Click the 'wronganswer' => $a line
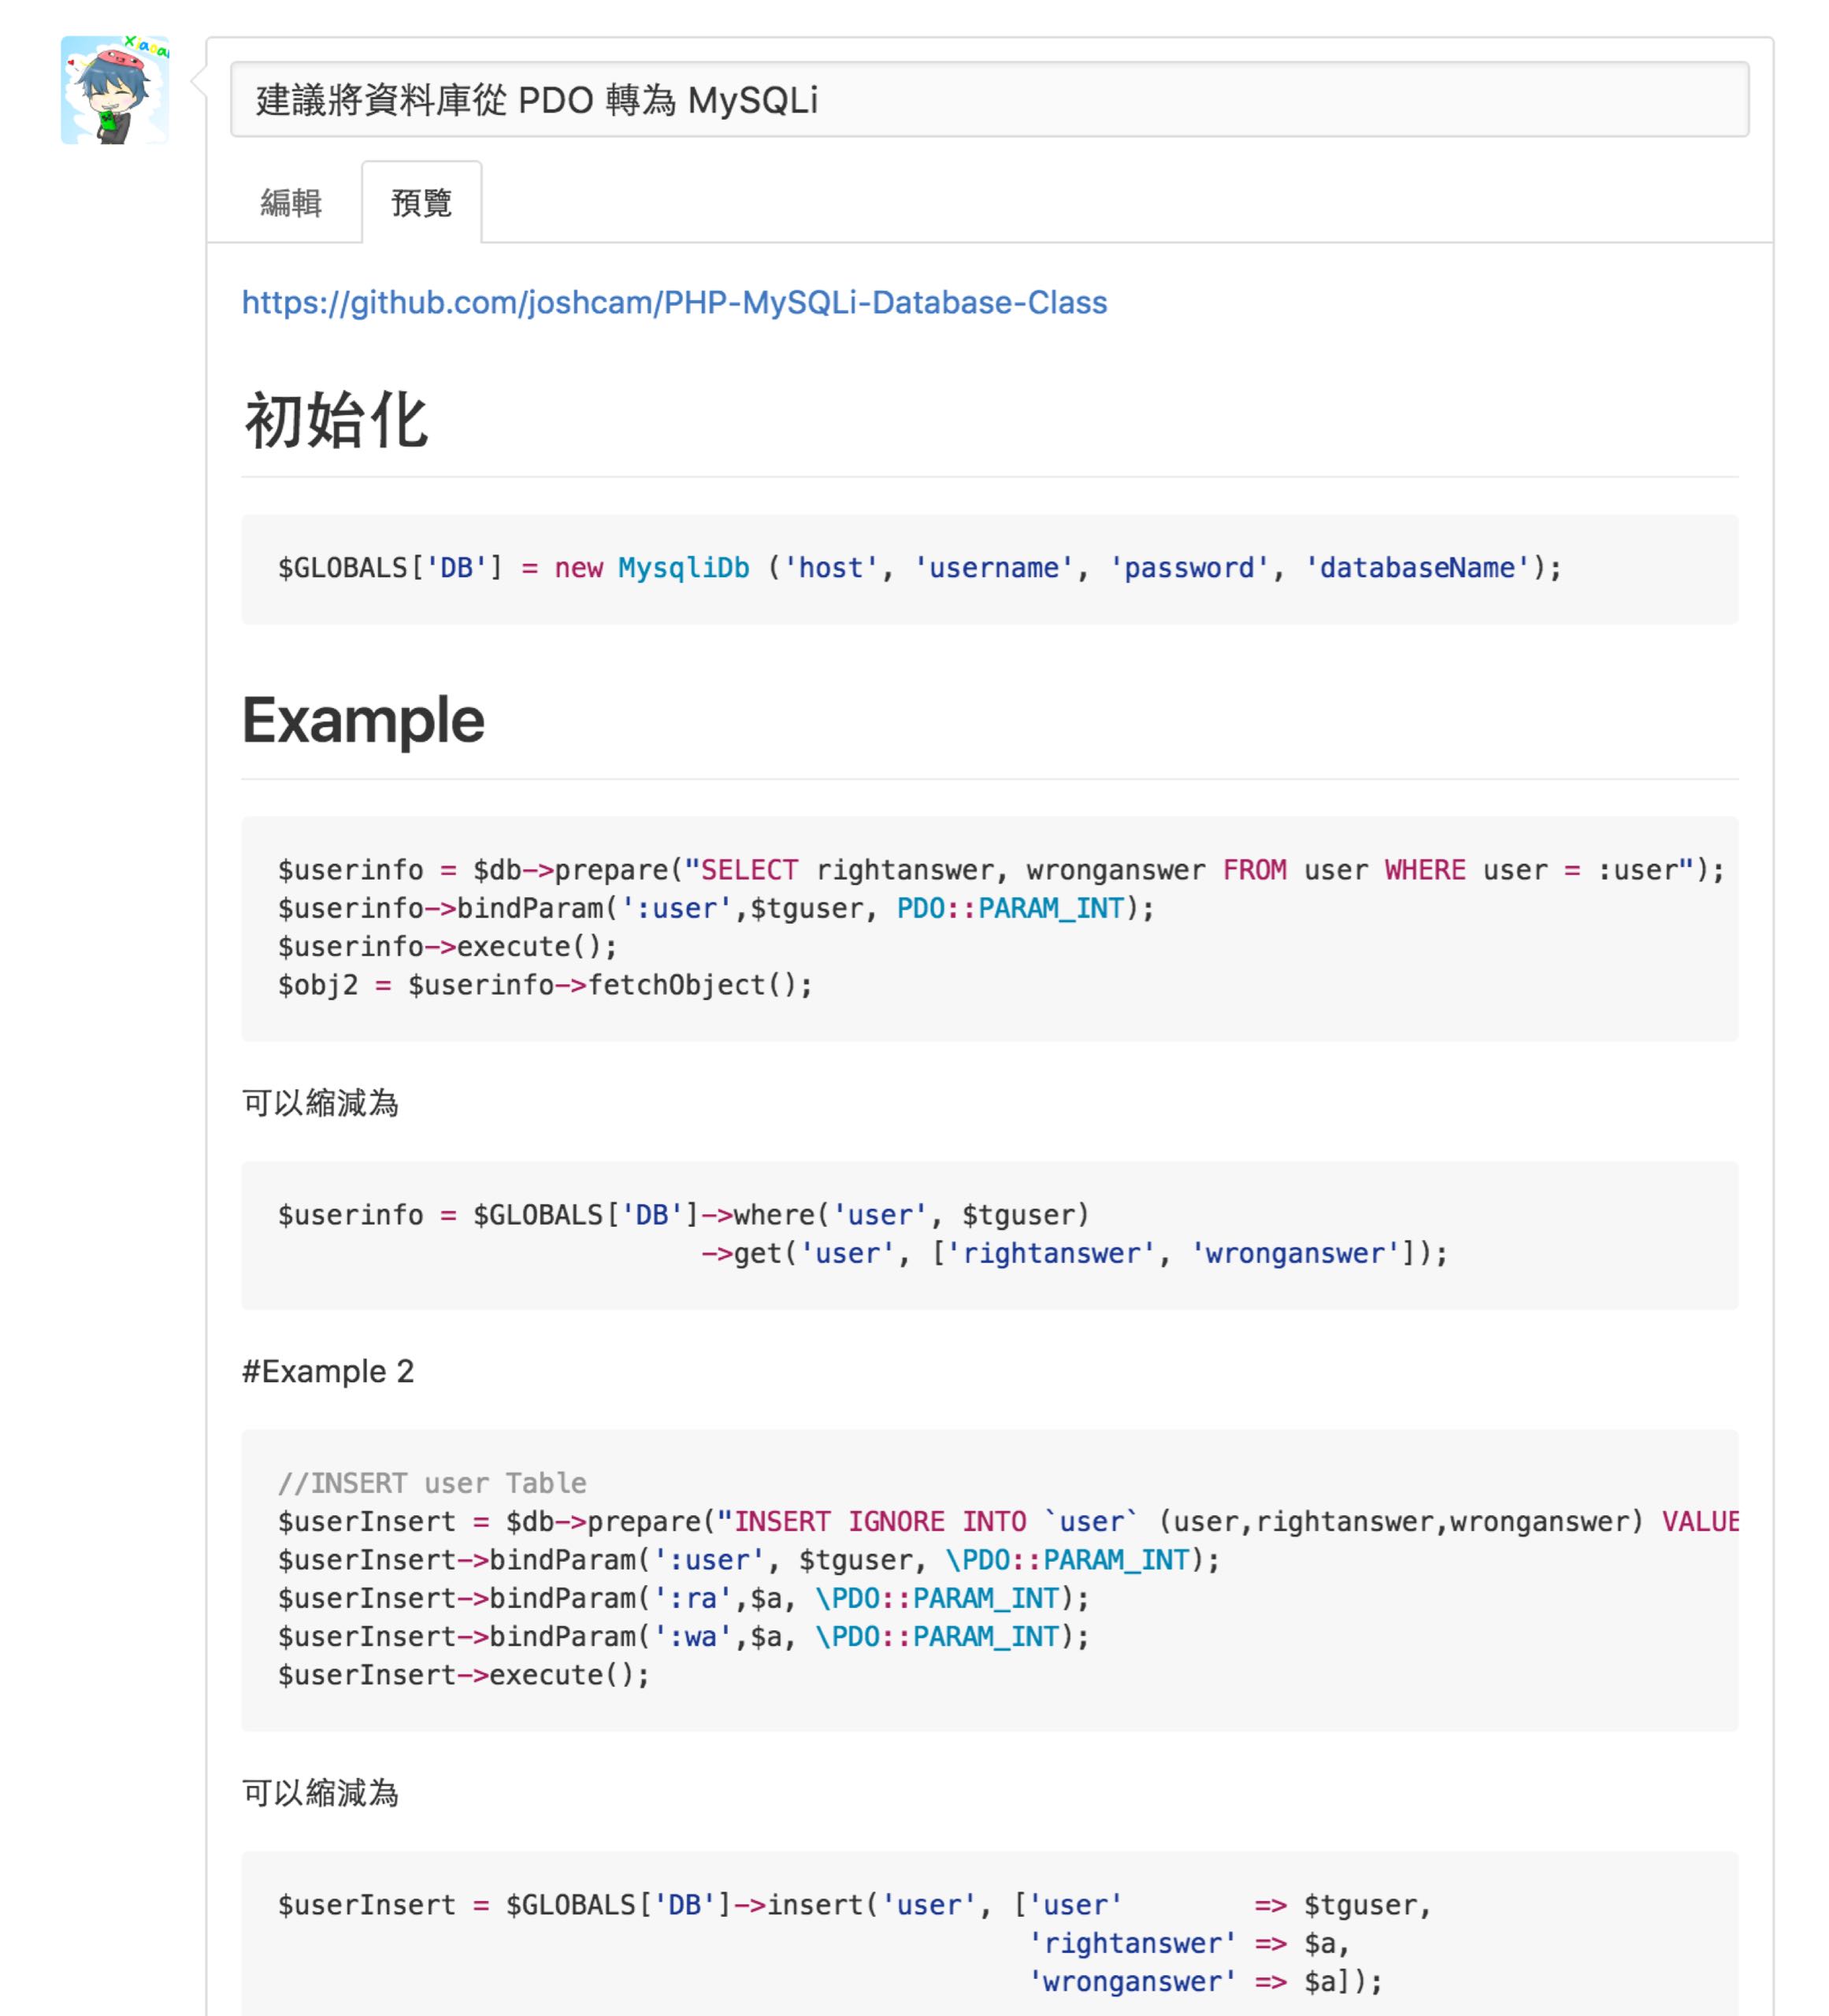 (1204, 1981)
